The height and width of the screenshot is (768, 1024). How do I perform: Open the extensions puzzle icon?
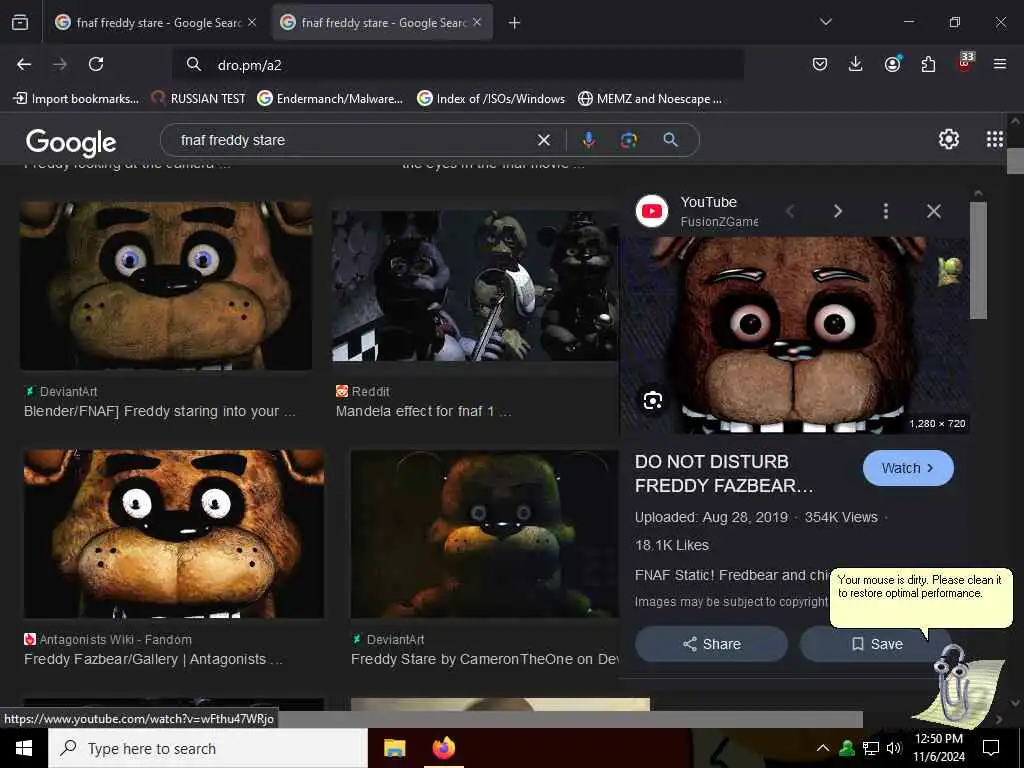pyautogui.click(x=928, y=64)
